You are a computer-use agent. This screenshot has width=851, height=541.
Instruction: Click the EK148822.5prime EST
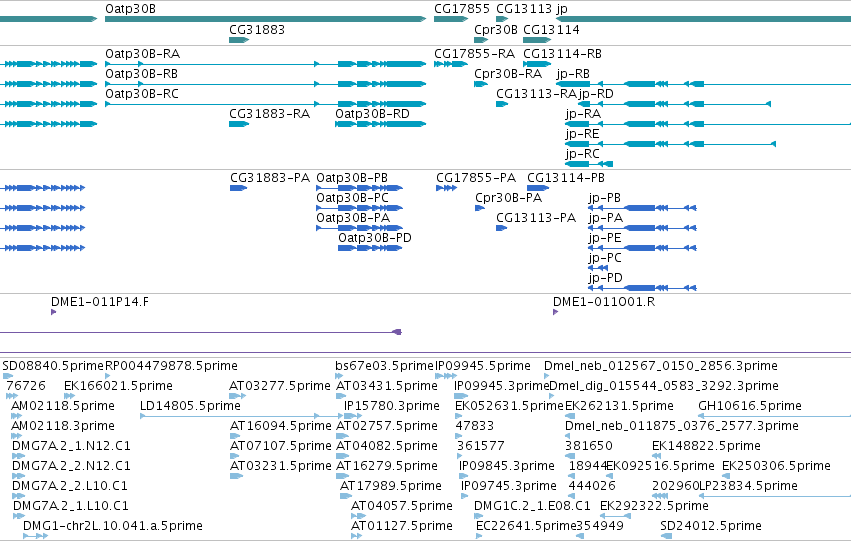pos(656,456)
